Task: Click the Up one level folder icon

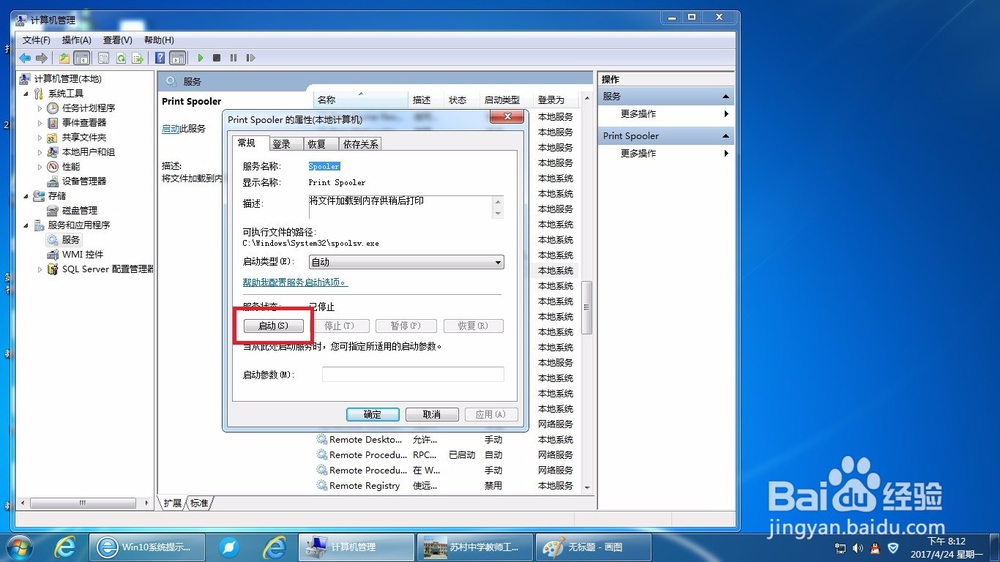Action: tap(64, 58)
